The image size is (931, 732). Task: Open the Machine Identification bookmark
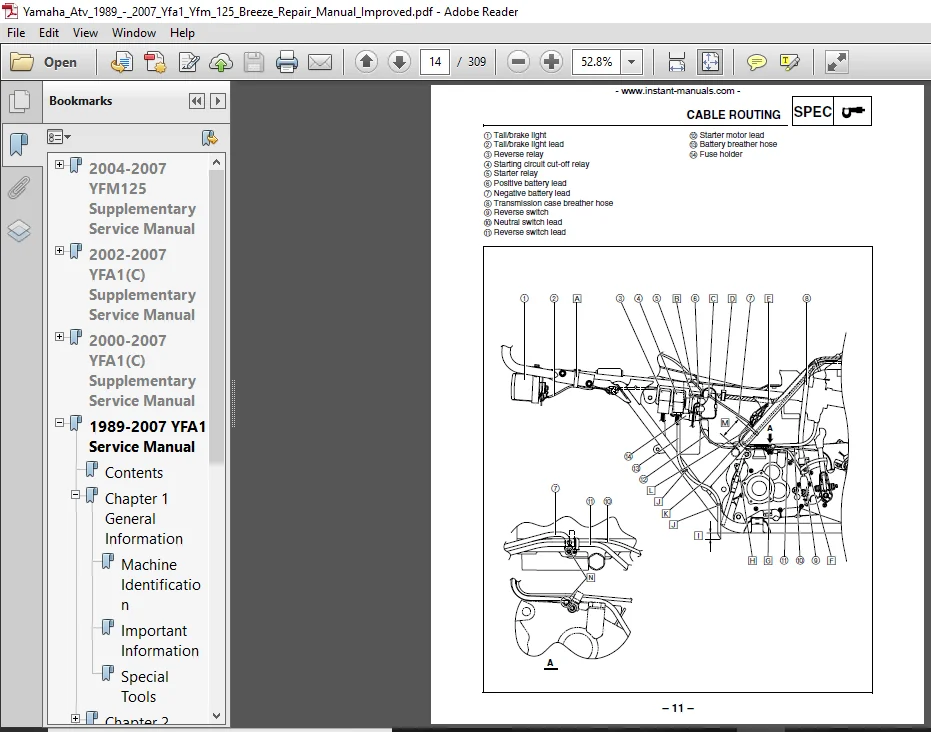point(160,584)
